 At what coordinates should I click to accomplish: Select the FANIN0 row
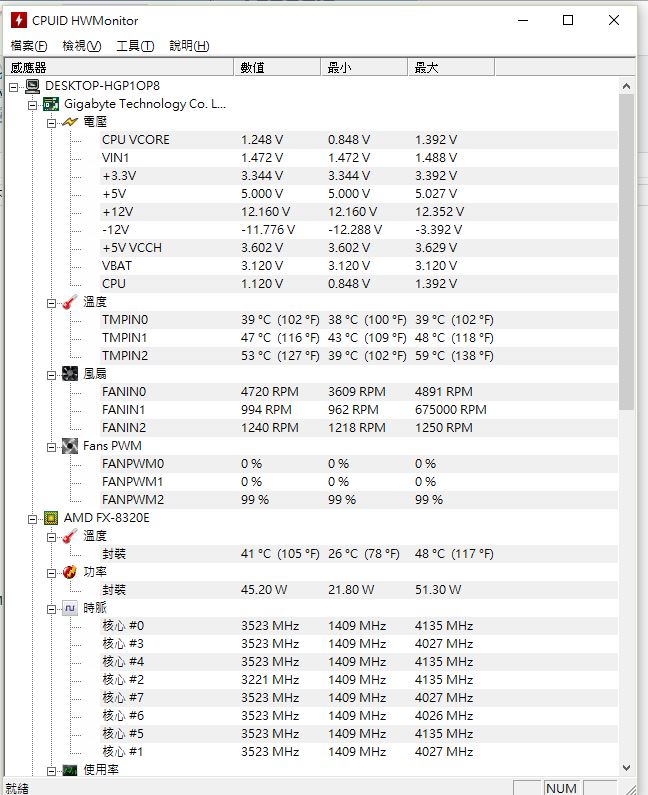[358, 392]
